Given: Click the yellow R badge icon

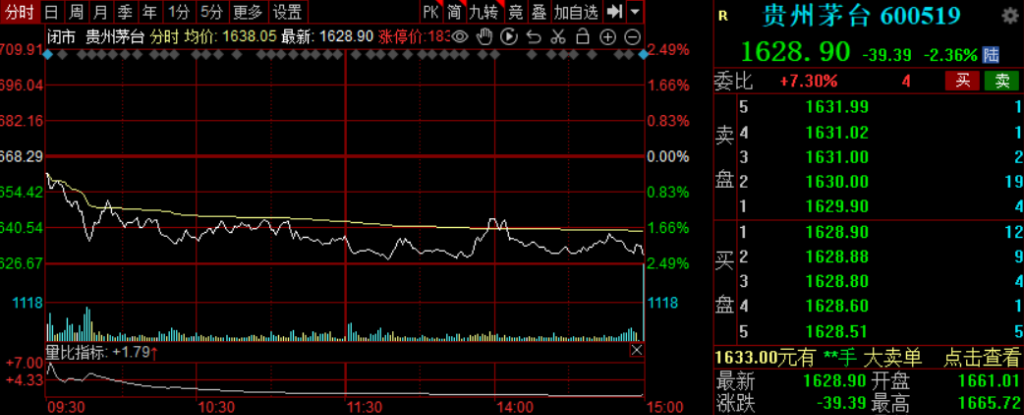Looking at the screenshot, I should (x=723, y=16).
